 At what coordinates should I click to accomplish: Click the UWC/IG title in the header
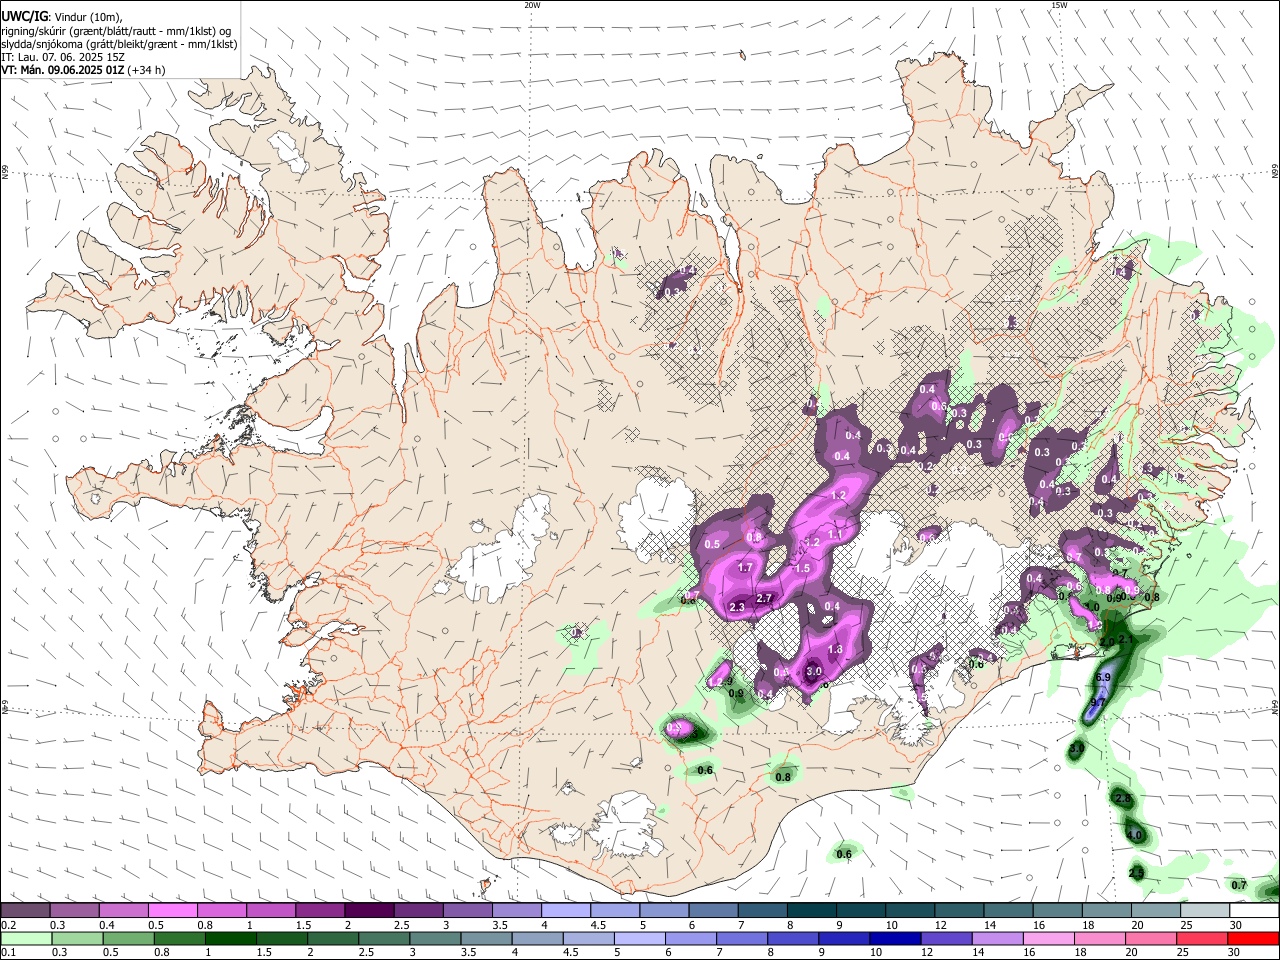coord(23,16)
